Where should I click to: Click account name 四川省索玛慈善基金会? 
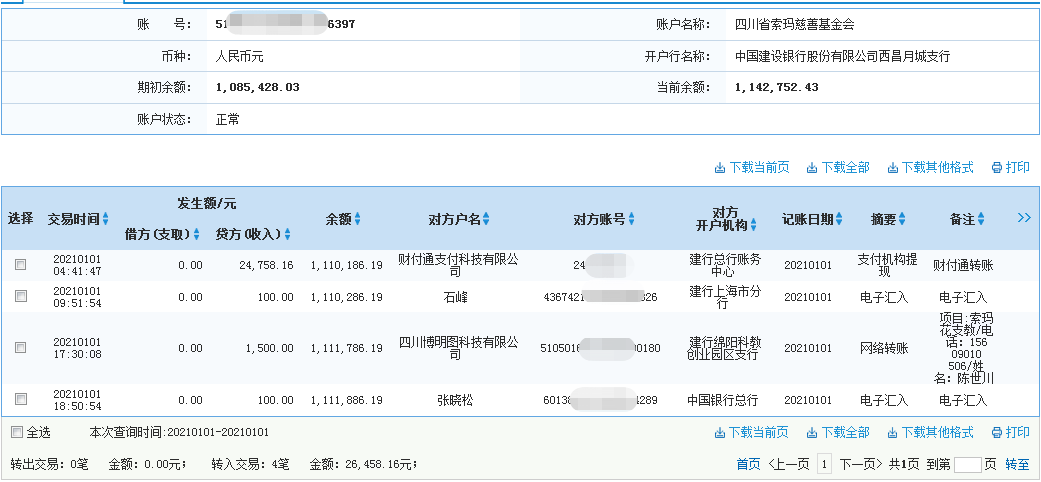[x=795, y=25]
